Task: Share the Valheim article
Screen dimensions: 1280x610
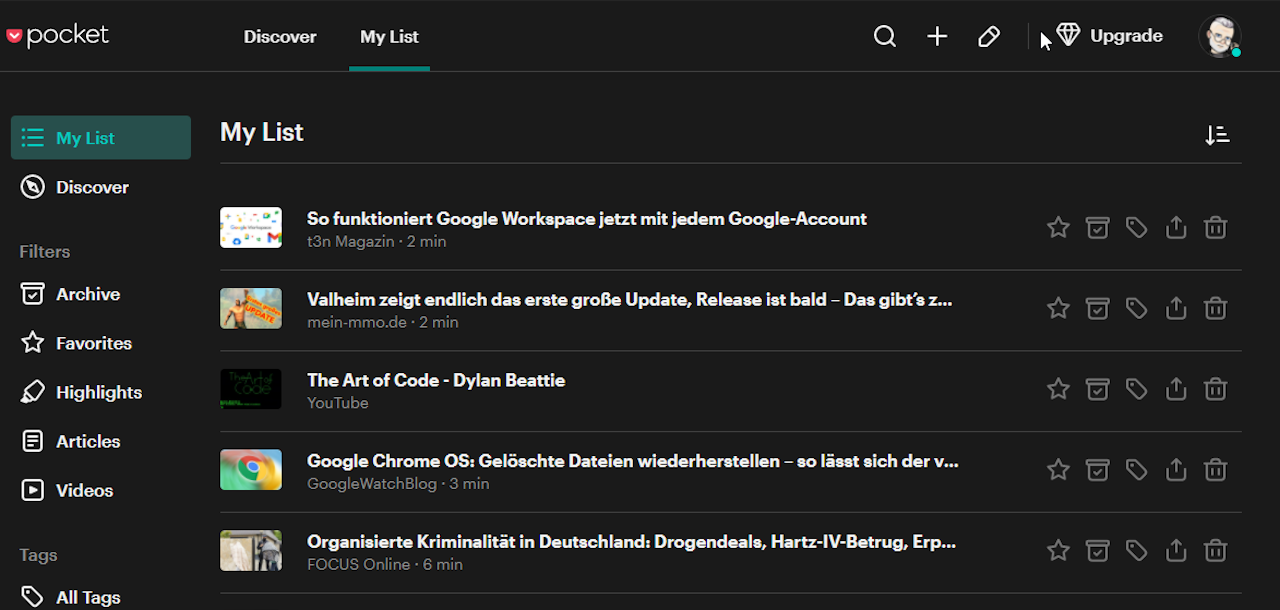Action: [x=1176, y=308]
